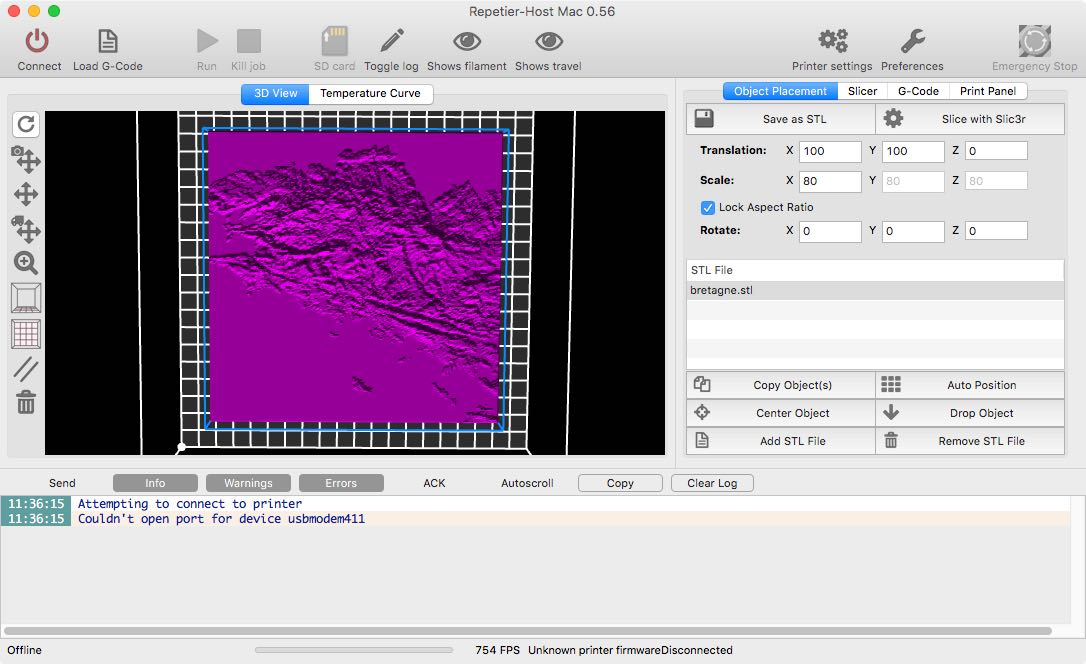
Task: Click Translation X input field
Action: pos(830,151)
